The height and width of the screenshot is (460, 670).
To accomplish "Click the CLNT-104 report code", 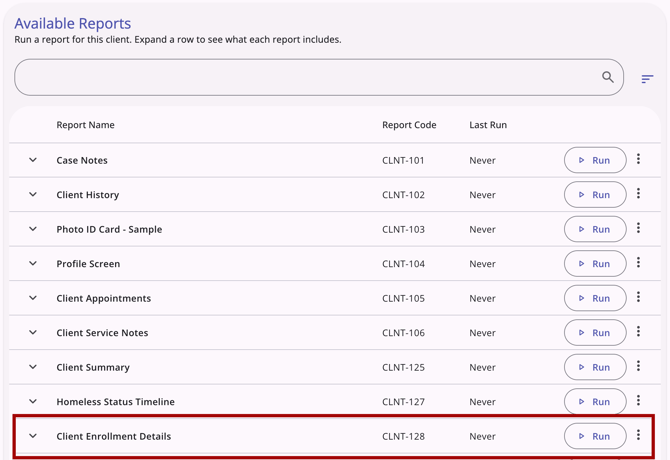I will point(403,264).
